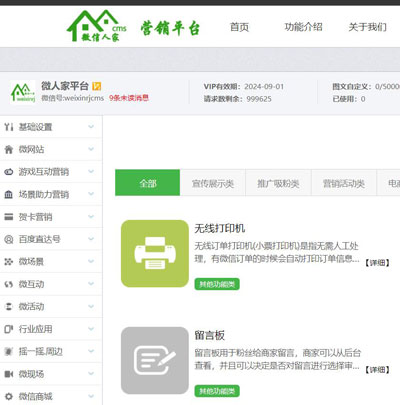Screen dimensions: 400x405
Task: Click the 游戏互动营销 gamepad sidebar icon
Action: click(x=9, y=172)
